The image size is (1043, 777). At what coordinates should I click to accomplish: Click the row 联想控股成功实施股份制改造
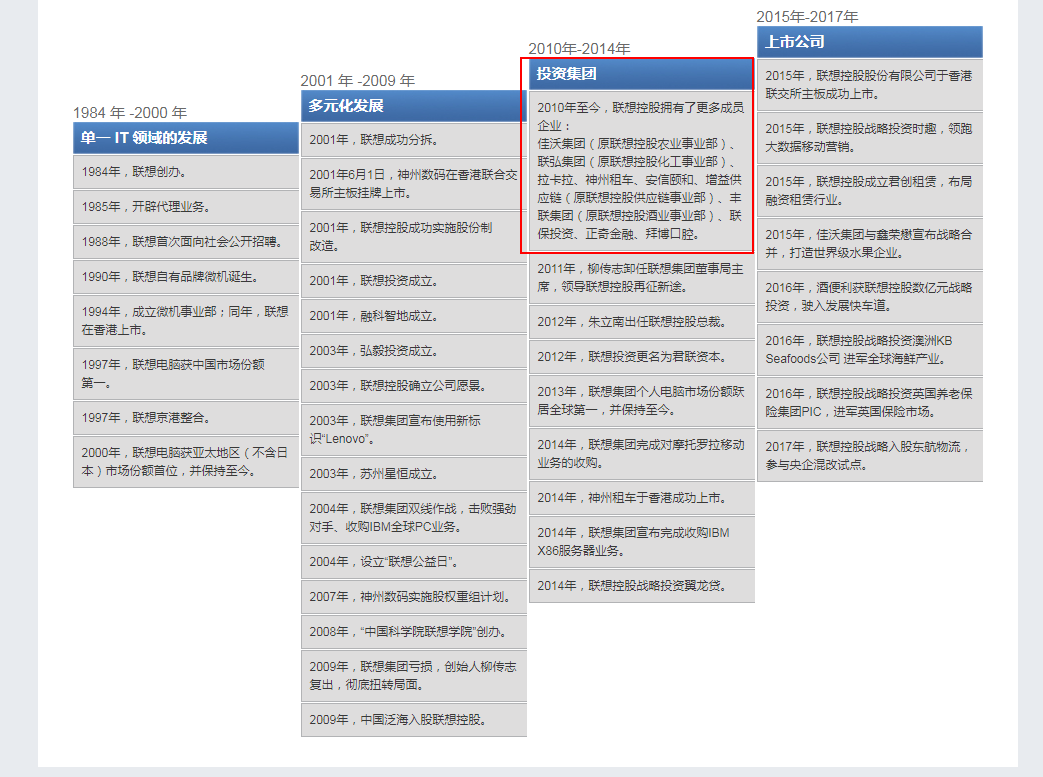click(414, 237)
